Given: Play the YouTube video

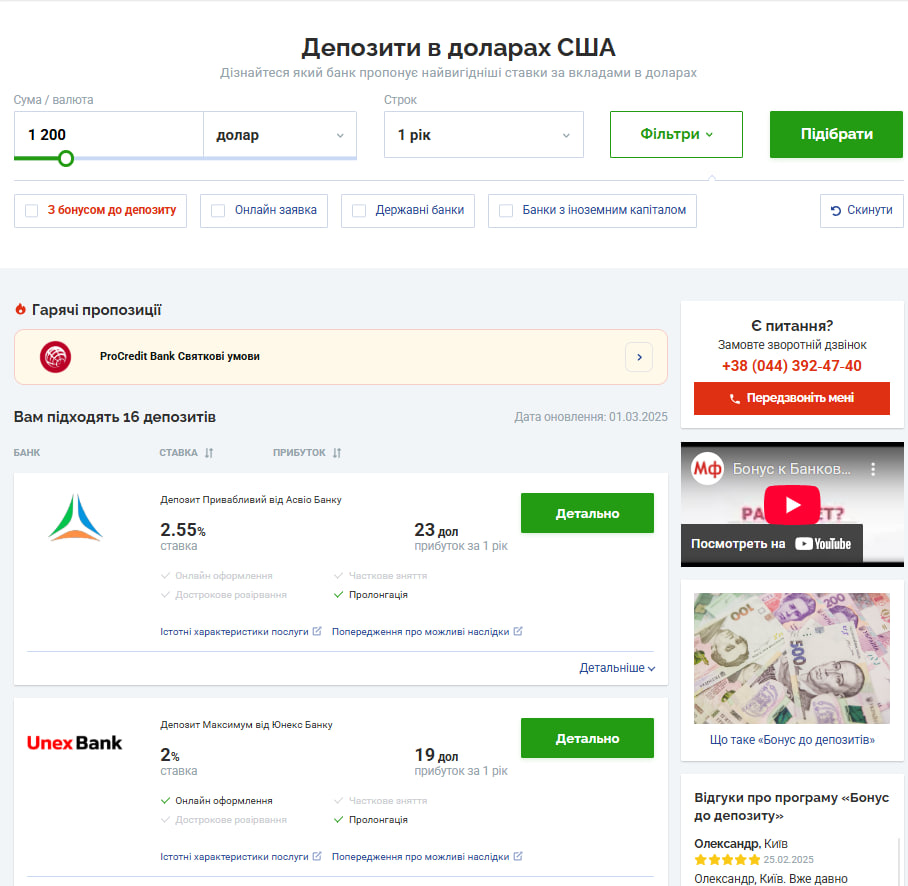Looking at the screenshot, I should pyautogui.click(x=792, y=505).
